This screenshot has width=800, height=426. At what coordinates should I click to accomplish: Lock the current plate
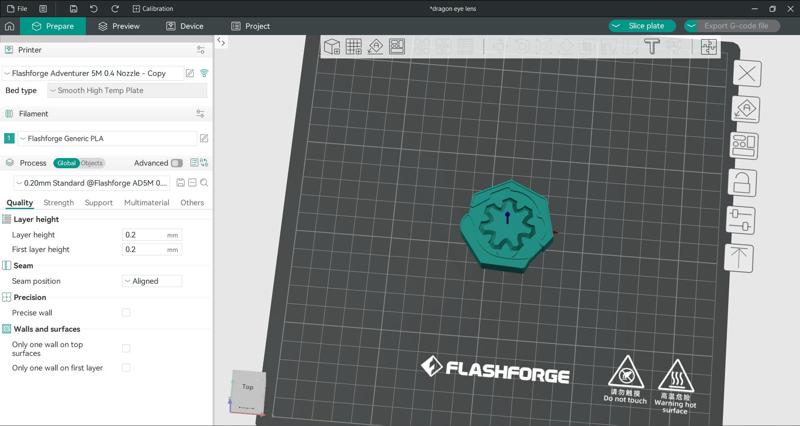(741, 183)
